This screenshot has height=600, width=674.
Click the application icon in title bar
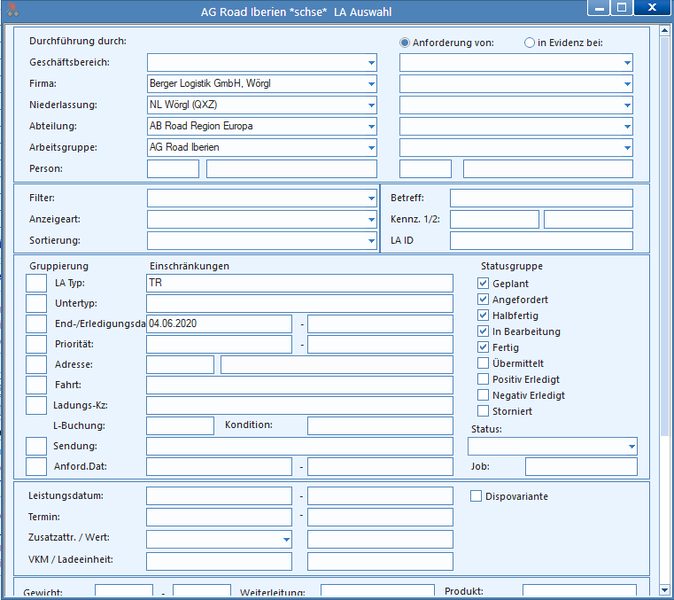pyautogui.click(x=13, y=10)
